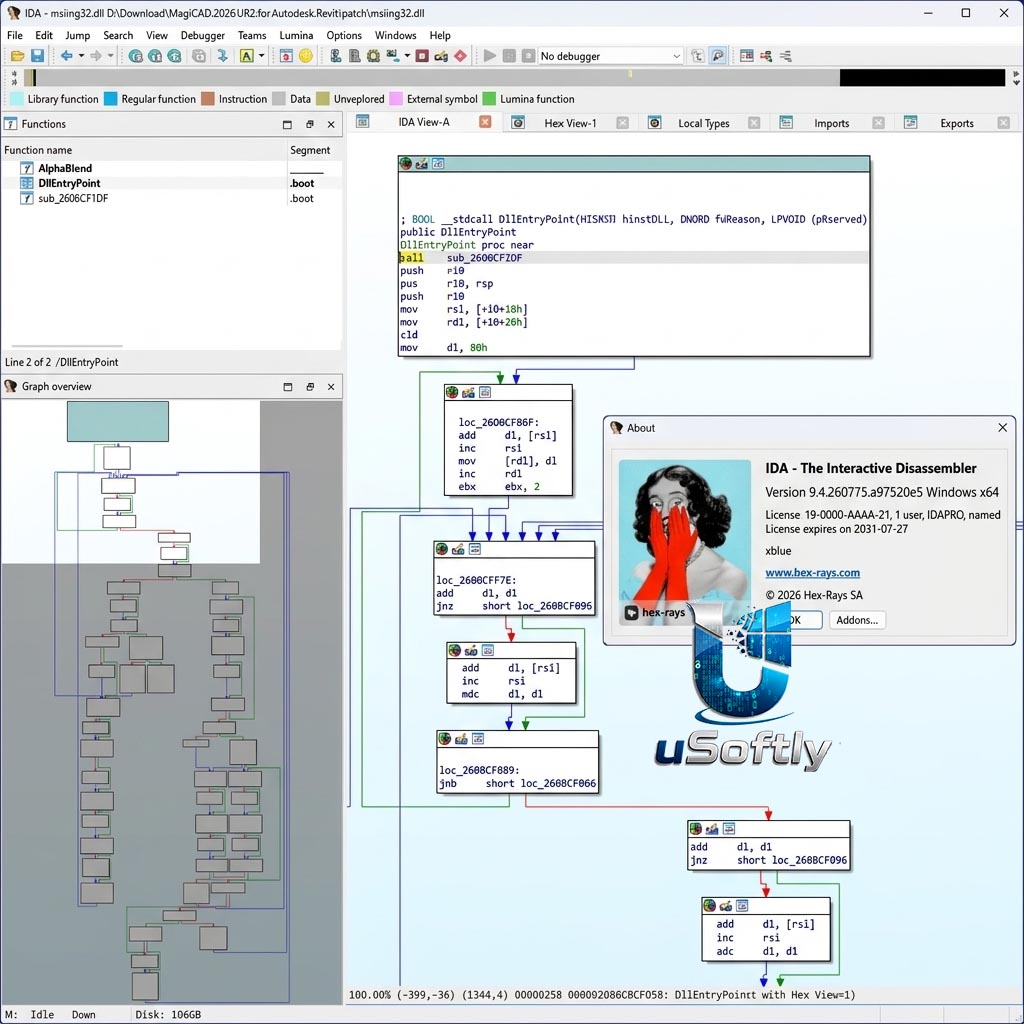
Task: Open the Lumina menu
Action: click(296, 35)
